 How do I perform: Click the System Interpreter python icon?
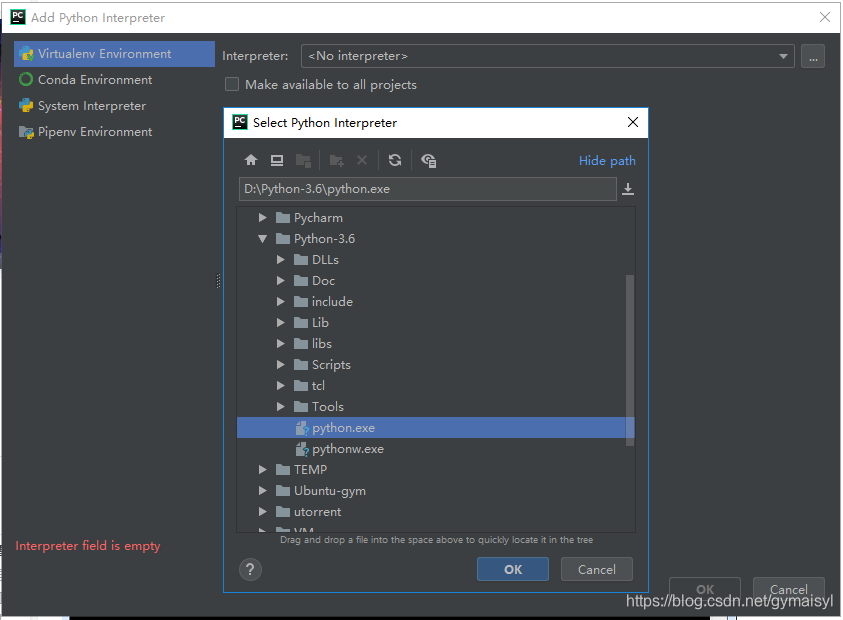[26, 105]
